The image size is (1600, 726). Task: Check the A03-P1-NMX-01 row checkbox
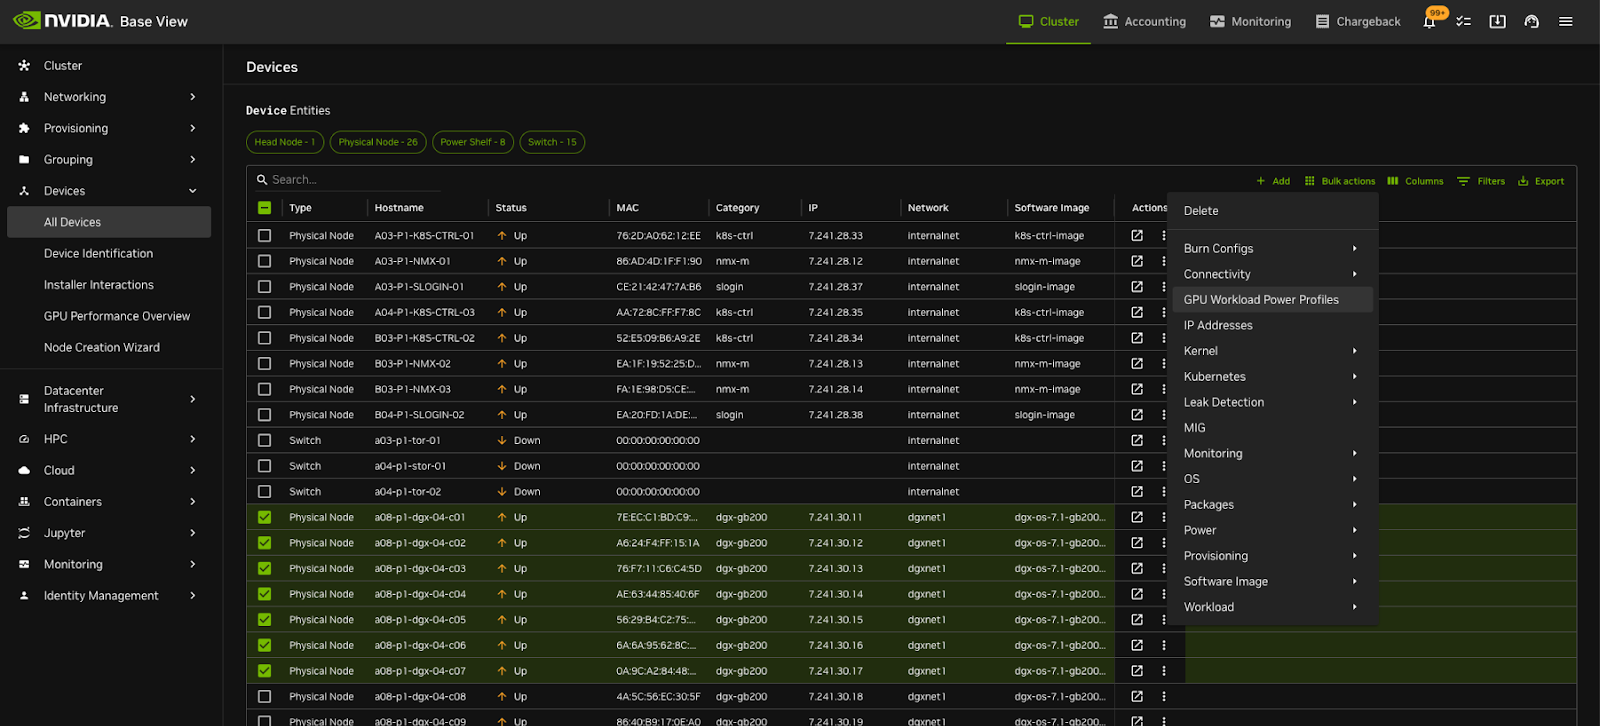click(264, 261)
